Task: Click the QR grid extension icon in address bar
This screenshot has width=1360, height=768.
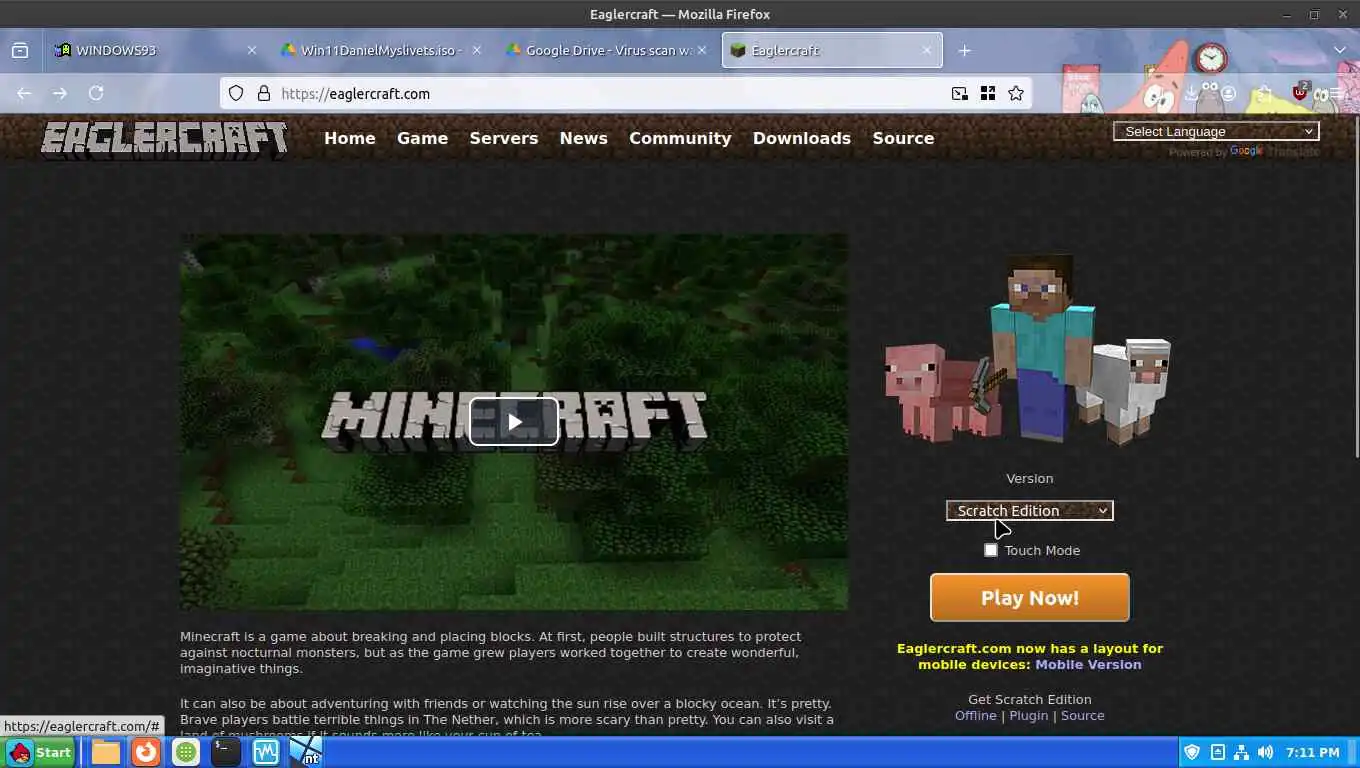Action: click(x=988, y=93)
